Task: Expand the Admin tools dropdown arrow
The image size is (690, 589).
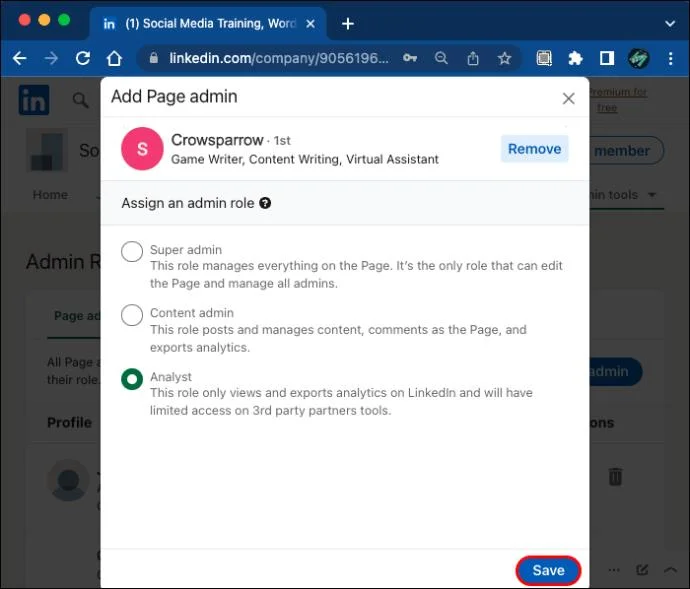Action: click(652, 194)
